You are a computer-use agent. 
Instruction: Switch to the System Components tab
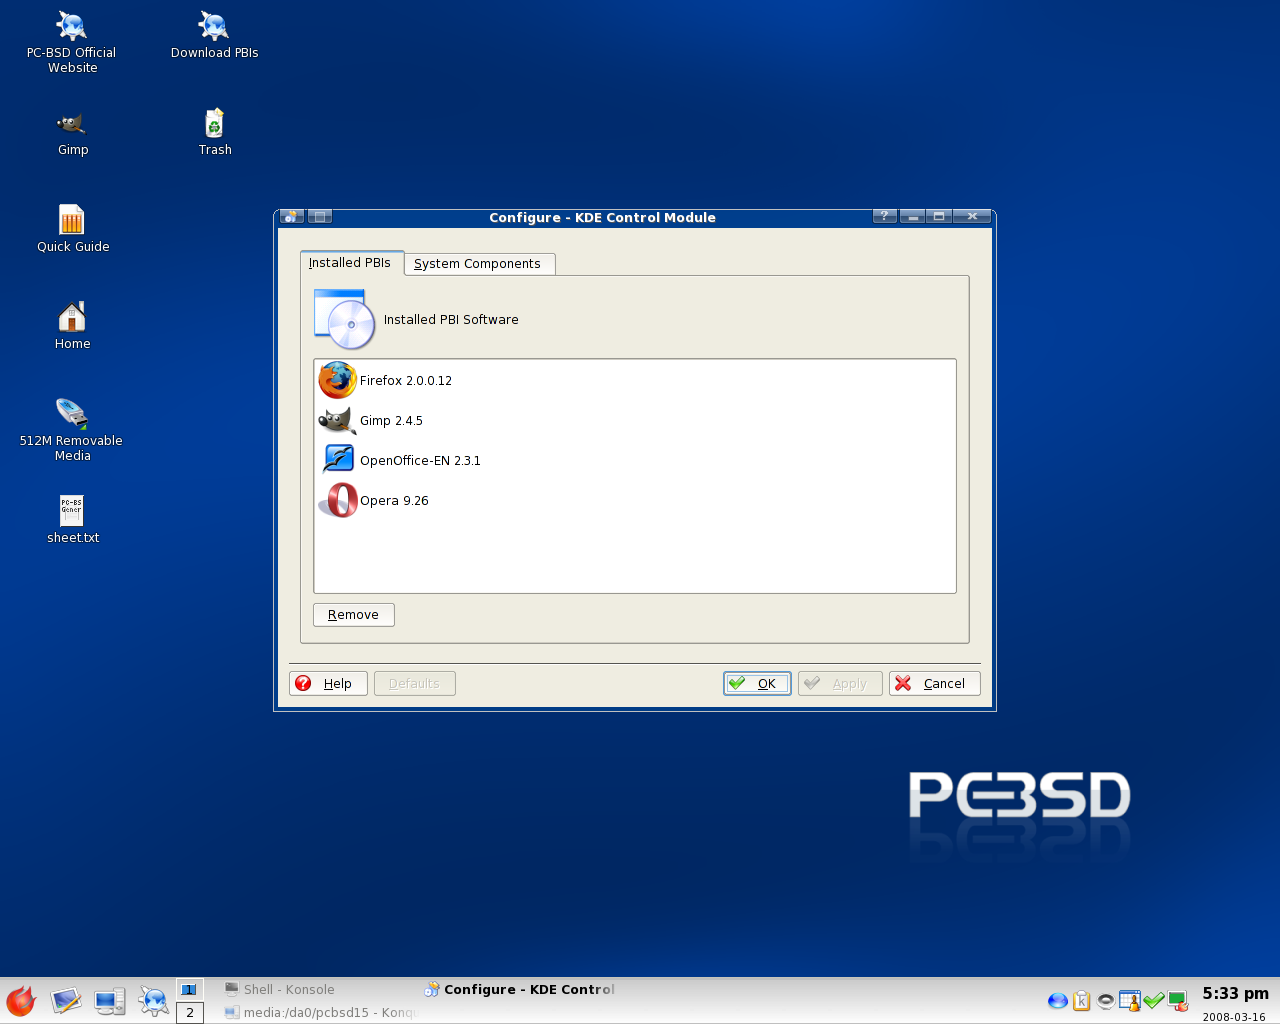(x=479, y=264)
